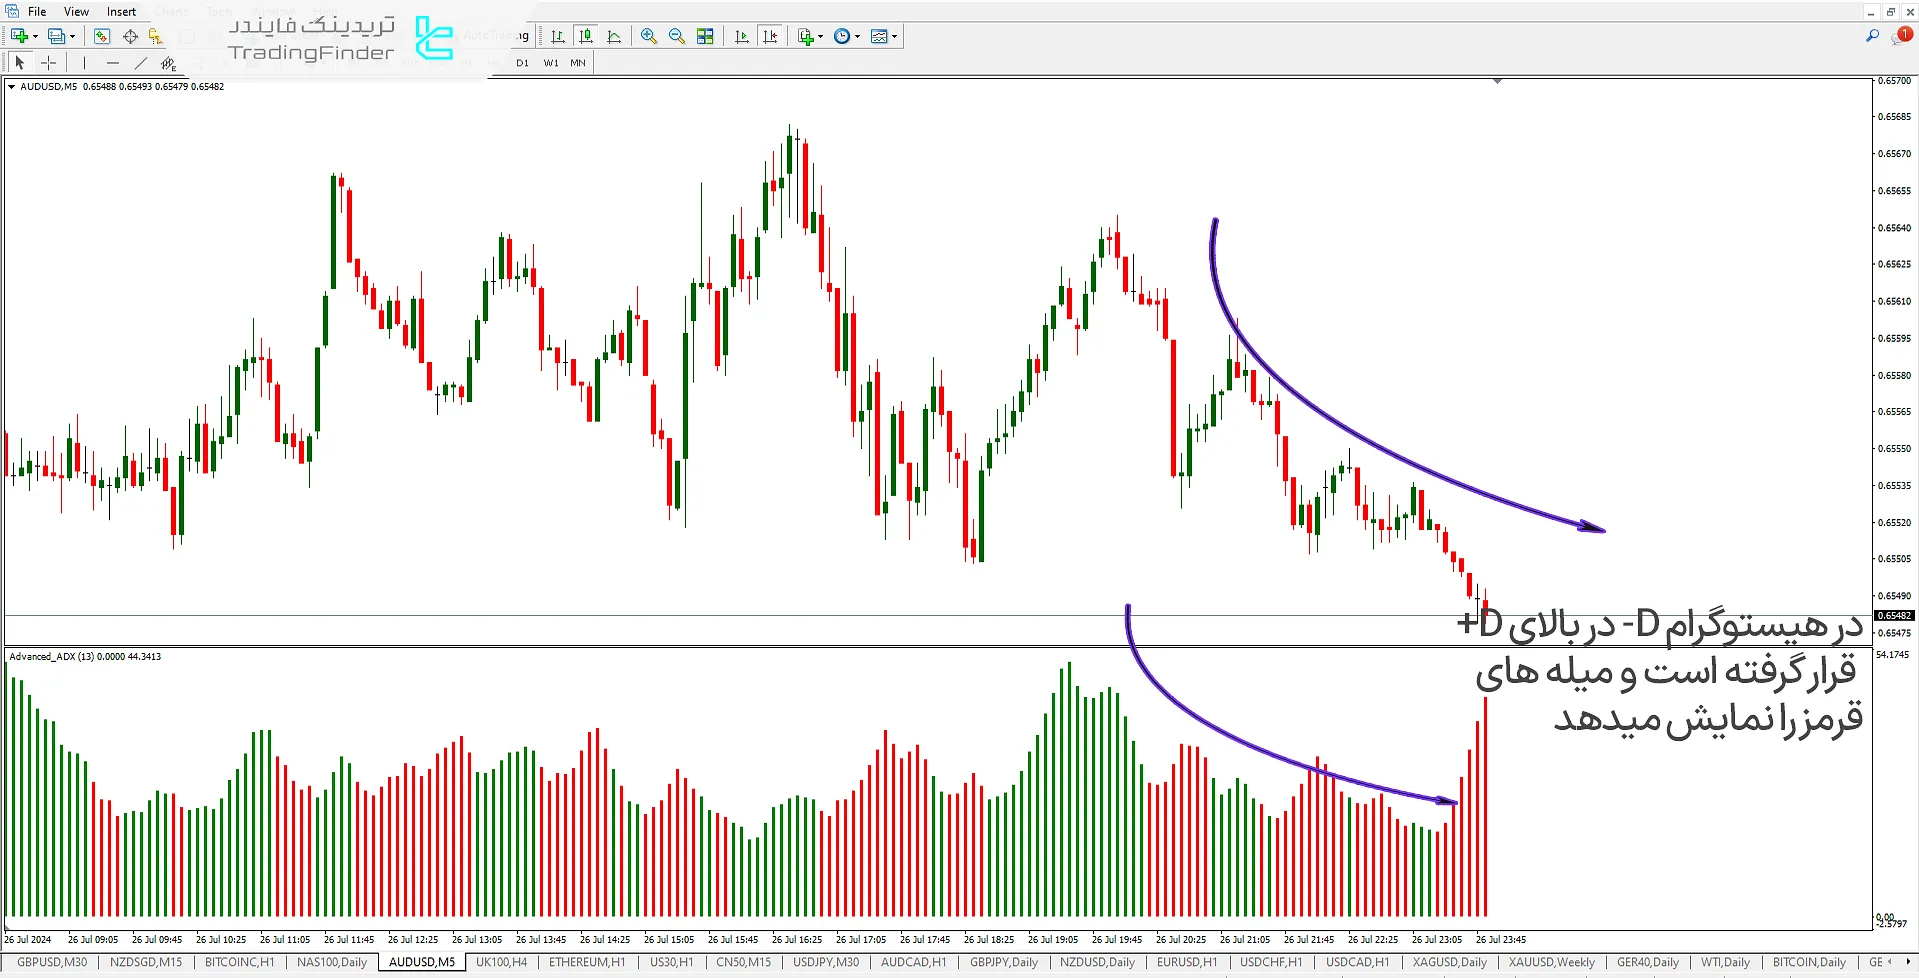
Task: Open the Insert menu
Action: tap(121, 12)
